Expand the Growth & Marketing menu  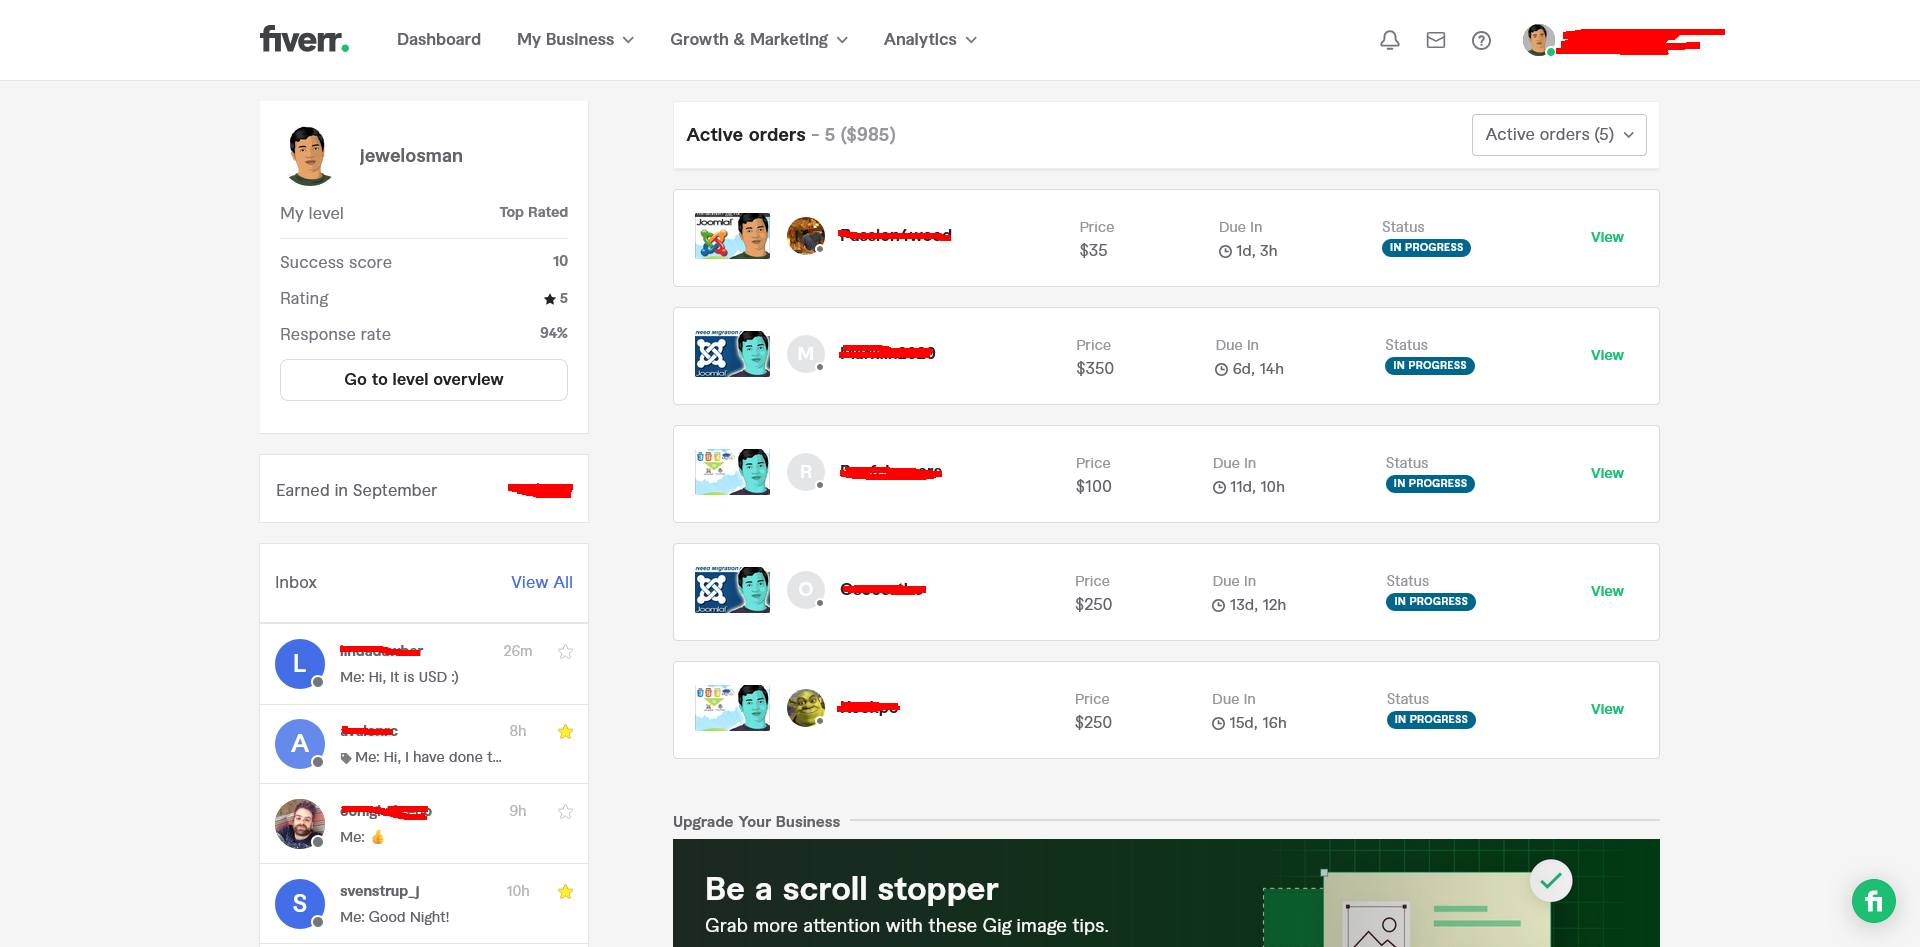tap(758, 40)
